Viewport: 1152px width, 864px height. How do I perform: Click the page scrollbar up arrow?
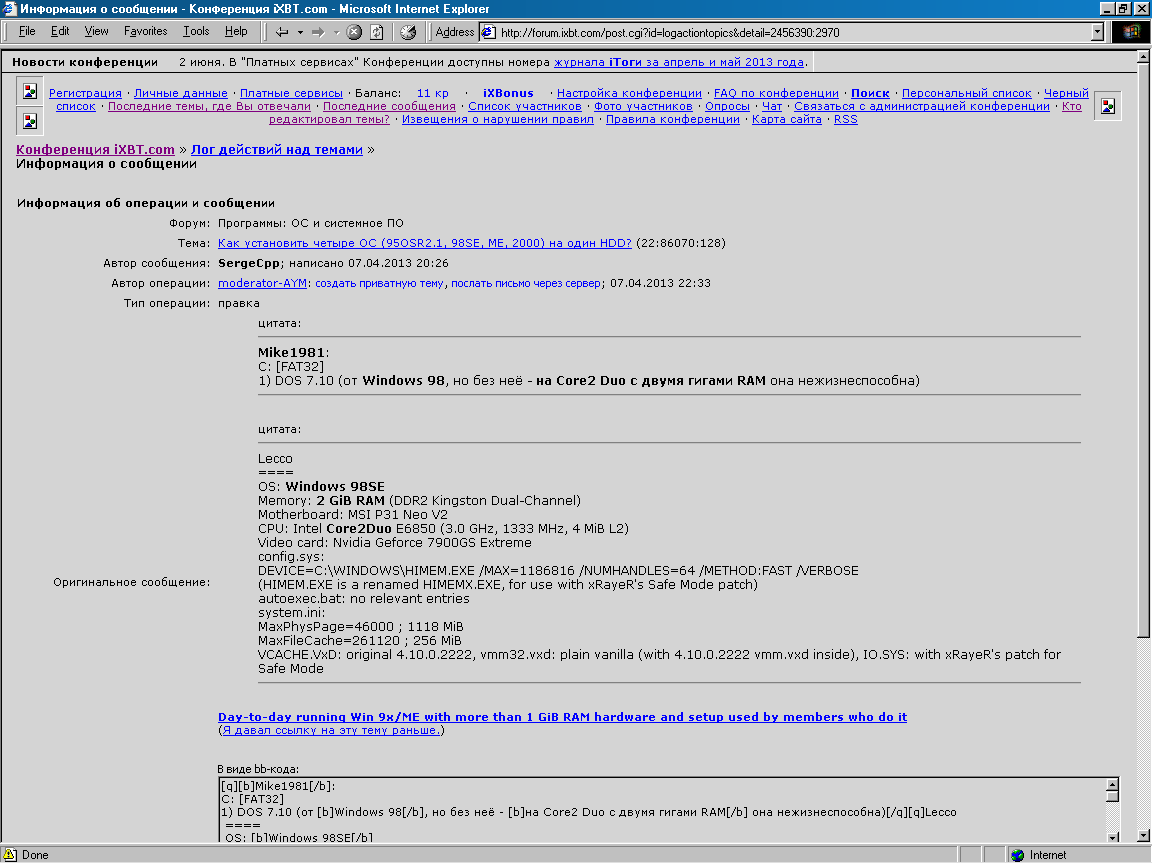[x=1143, y=56]
